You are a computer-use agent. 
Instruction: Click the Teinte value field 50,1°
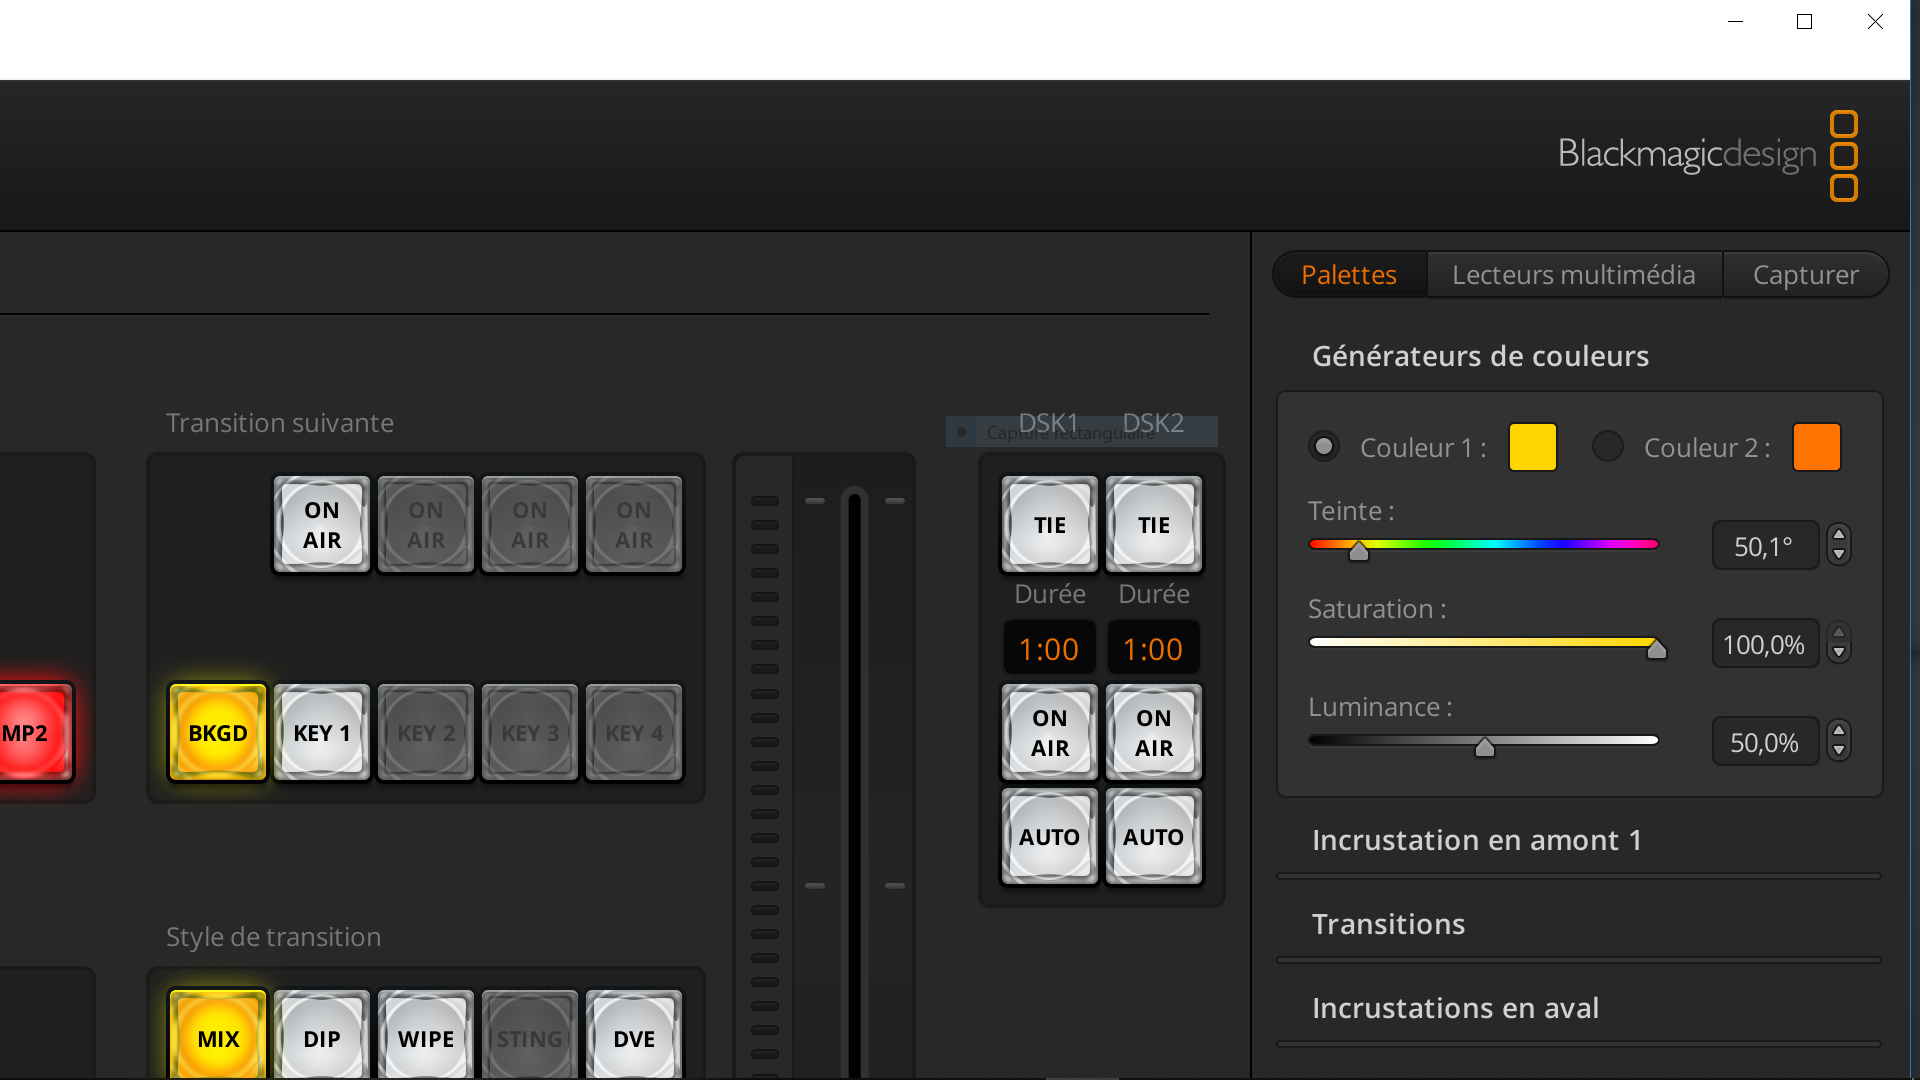tap(1765, 546)
